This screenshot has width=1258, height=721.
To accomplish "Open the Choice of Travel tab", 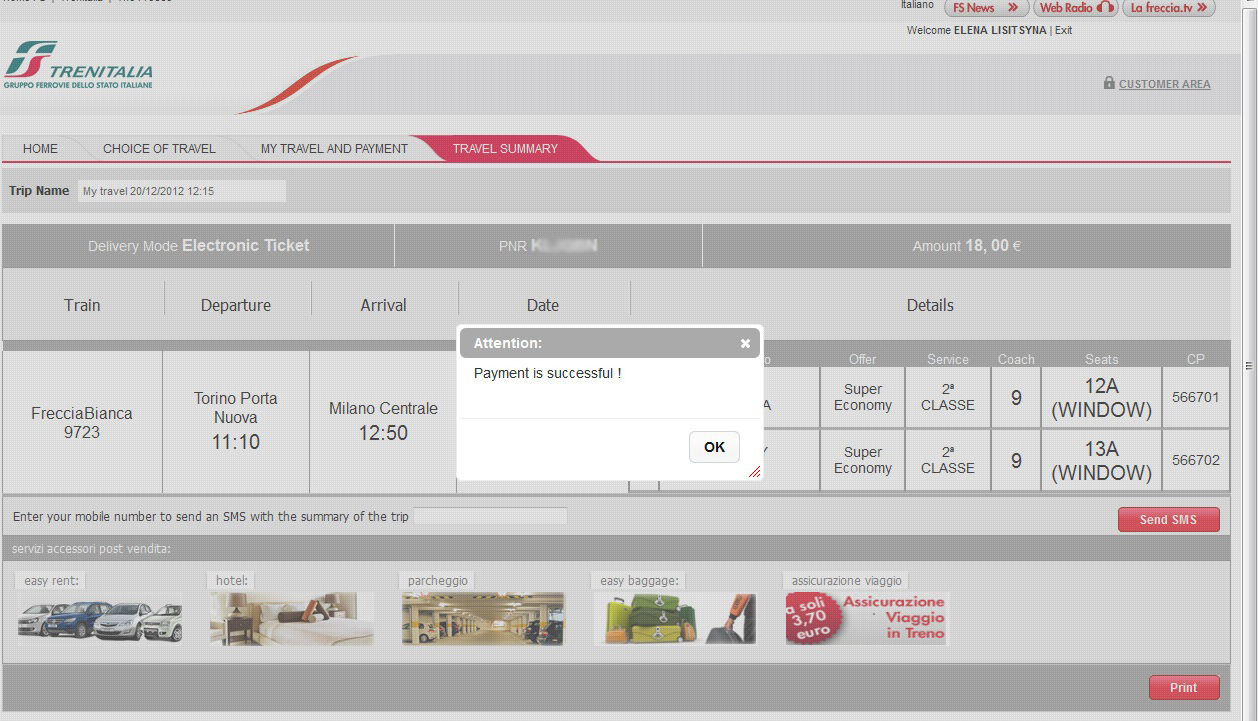I will [x=159, y=148].
